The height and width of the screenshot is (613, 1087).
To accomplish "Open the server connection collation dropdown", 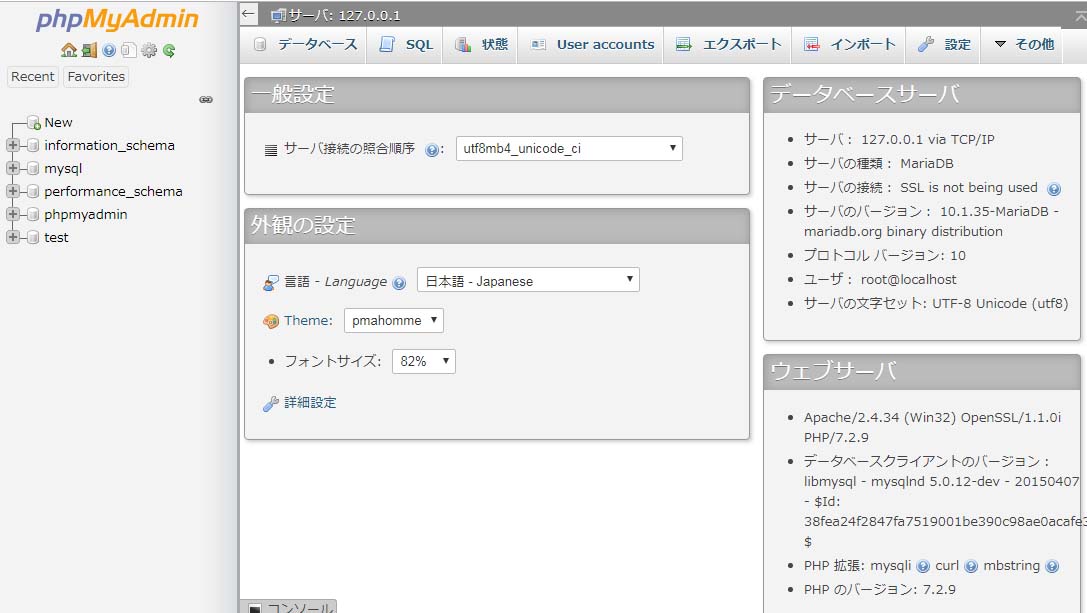I will coord(569,149).
